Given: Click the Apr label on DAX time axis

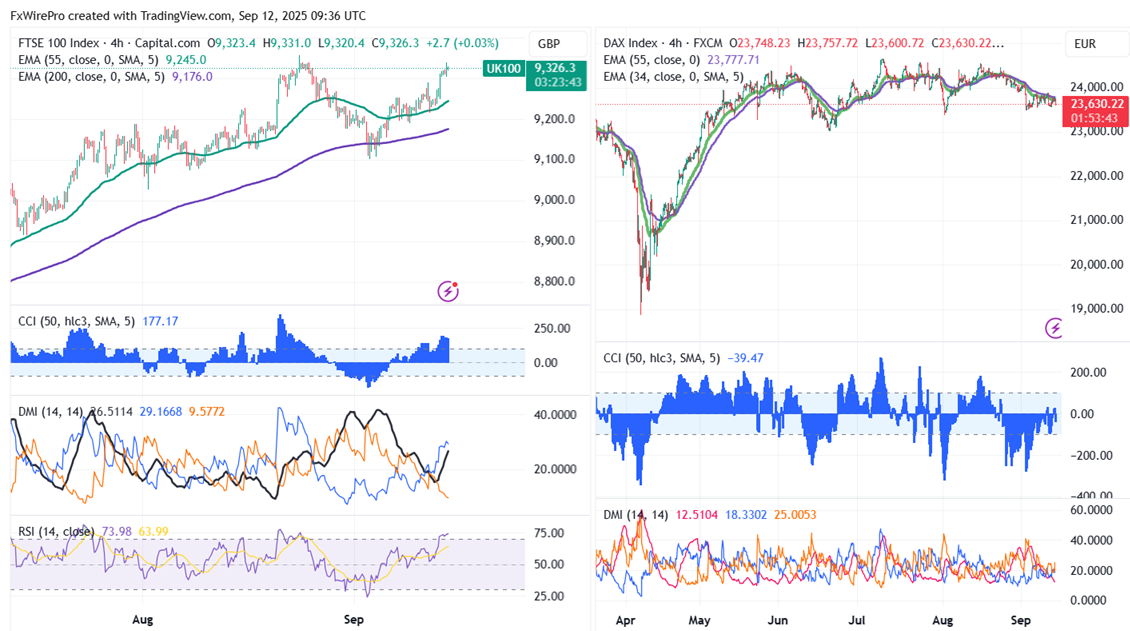Looking at the screenshot, I should click(x=626, y=620).
